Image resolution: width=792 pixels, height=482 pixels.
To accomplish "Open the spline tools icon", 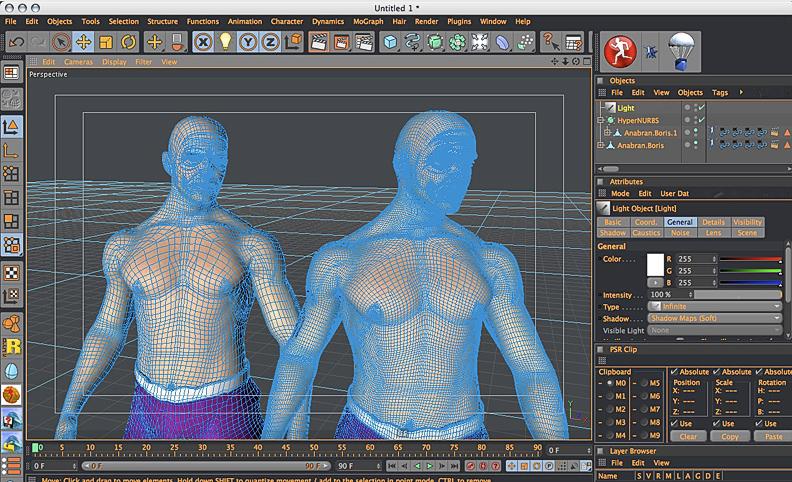I will (x=412, y=42).
